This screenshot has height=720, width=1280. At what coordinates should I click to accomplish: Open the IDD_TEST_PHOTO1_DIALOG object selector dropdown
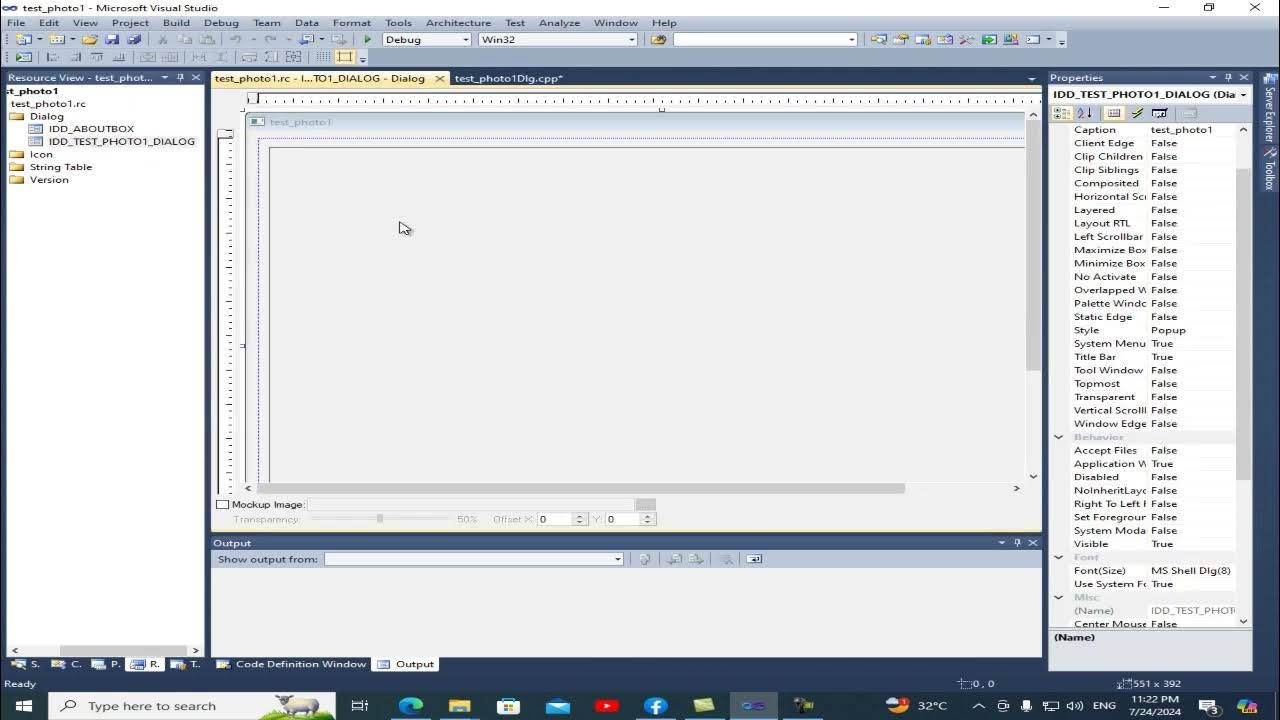click(x=1243, y=94)
